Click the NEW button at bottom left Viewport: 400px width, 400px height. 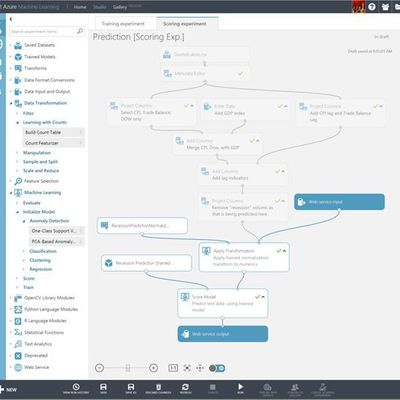(x=9, y=389)
